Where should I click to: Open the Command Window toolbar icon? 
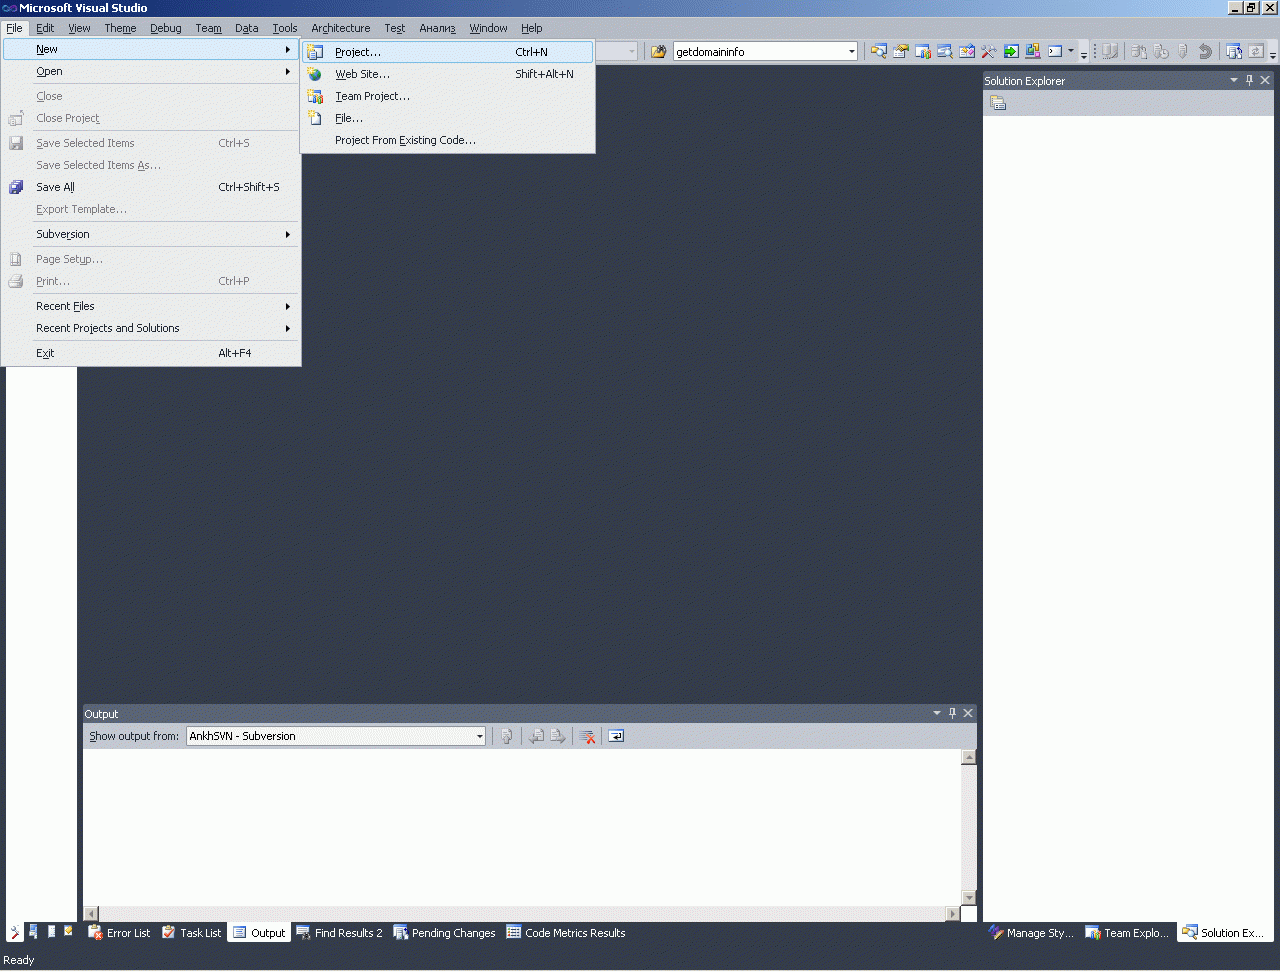pos(1055,52)
